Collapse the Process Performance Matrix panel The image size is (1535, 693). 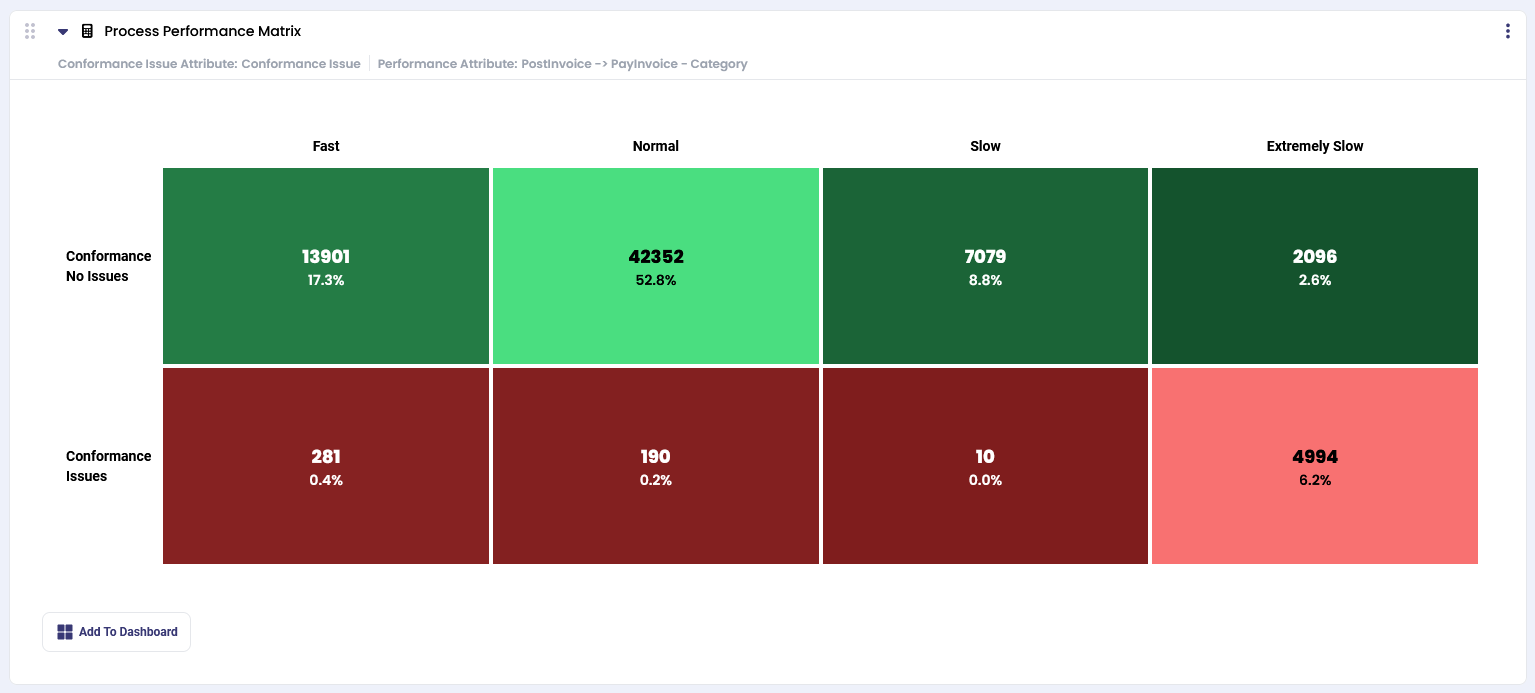tap(63, 32)
